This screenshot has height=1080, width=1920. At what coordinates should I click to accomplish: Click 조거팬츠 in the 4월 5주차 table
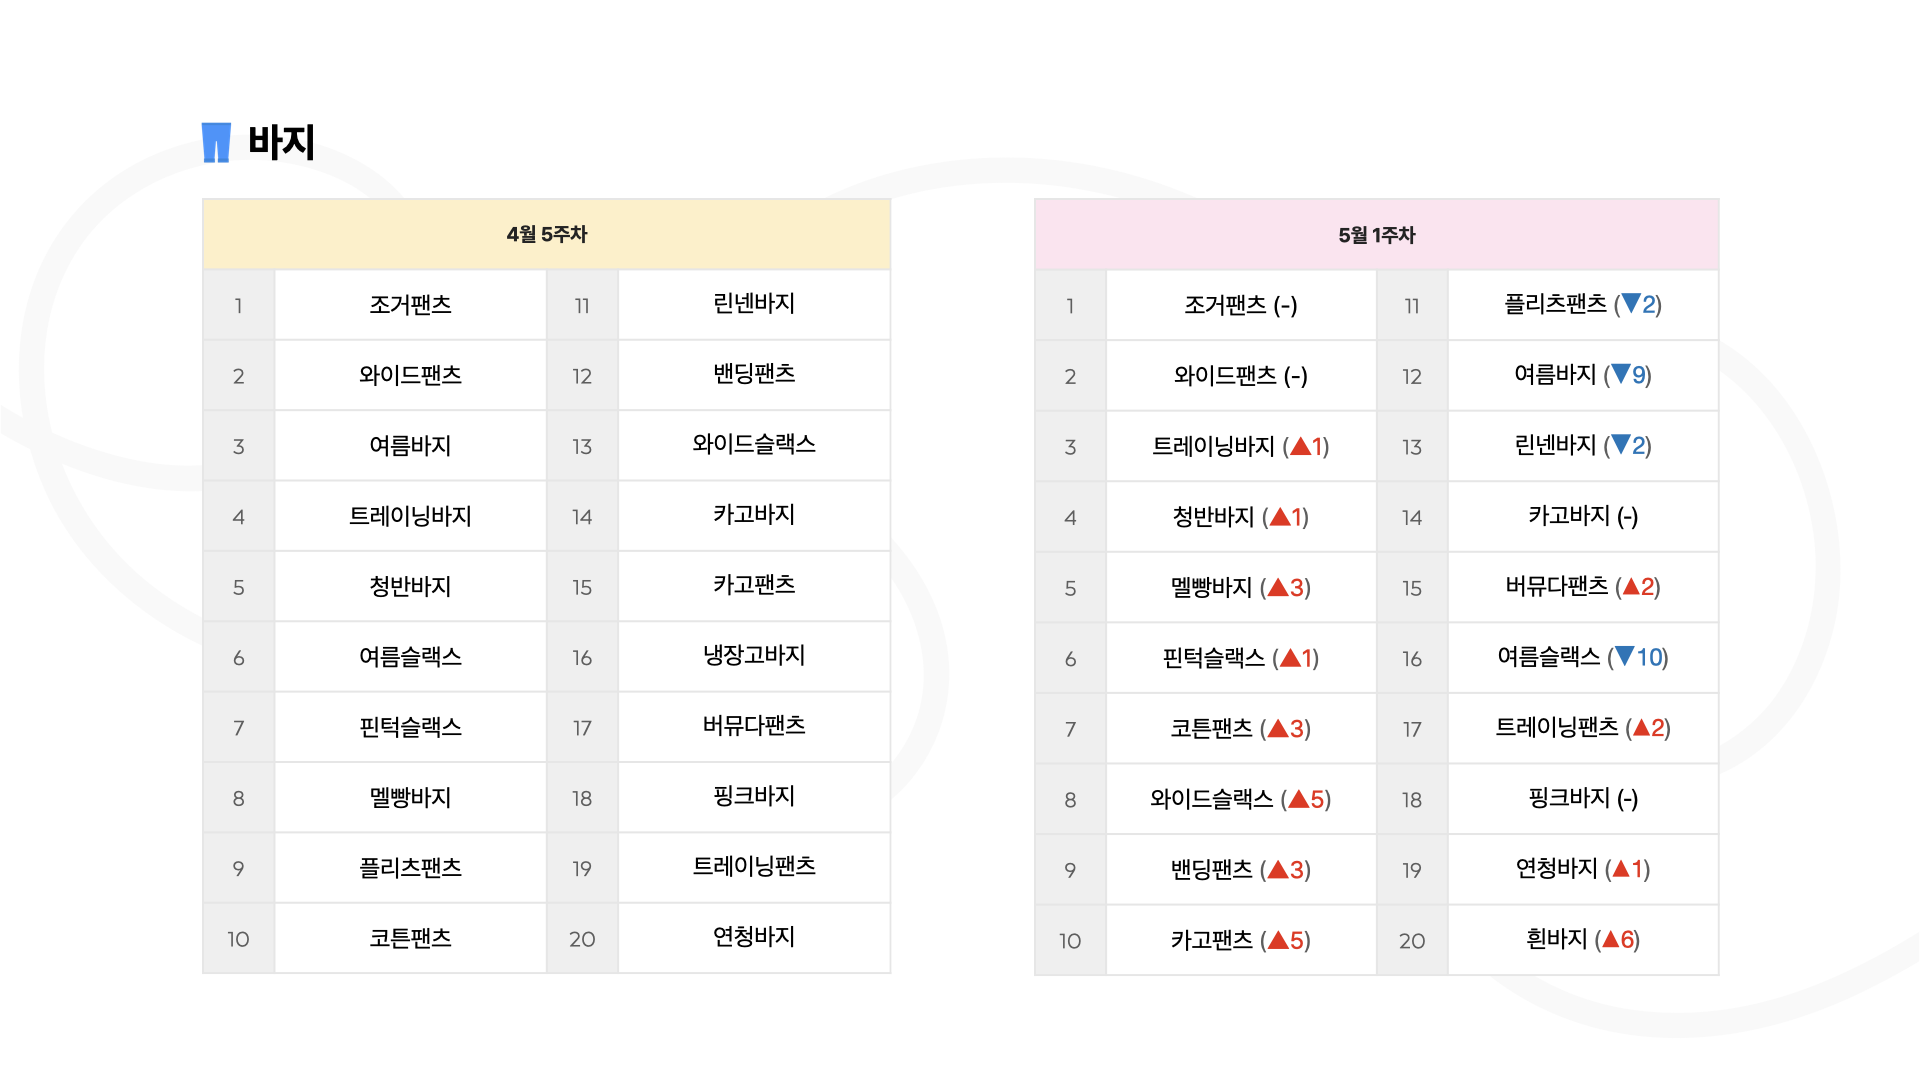tap(410, 305)
